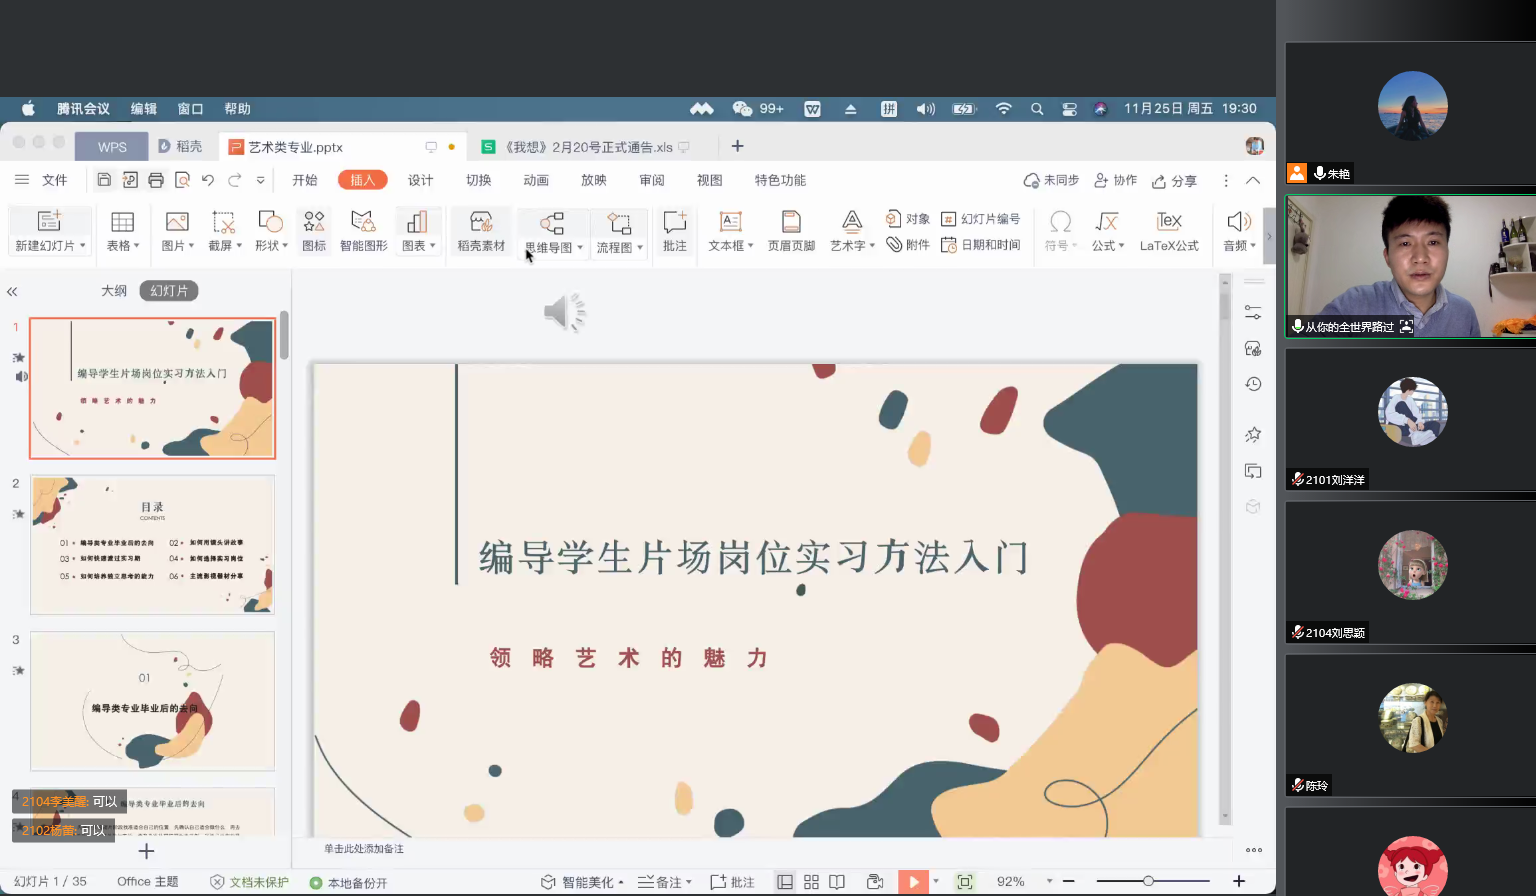Select the slide 2 目录 thumbnail
The width and height of the screenshot is (1536, 896).
point(152,545)
